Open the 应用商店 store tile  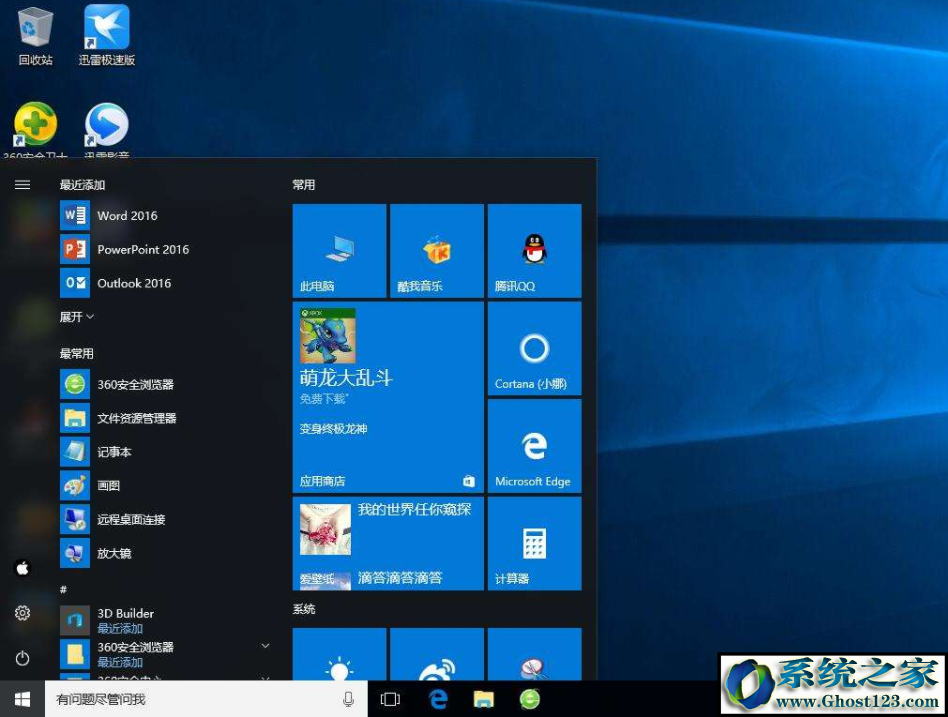click(x=388, y=397)
